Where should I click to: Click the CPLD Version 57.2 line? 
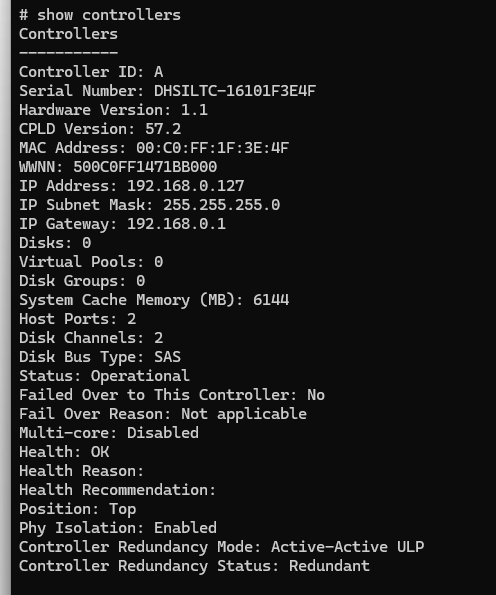[100, 129]
